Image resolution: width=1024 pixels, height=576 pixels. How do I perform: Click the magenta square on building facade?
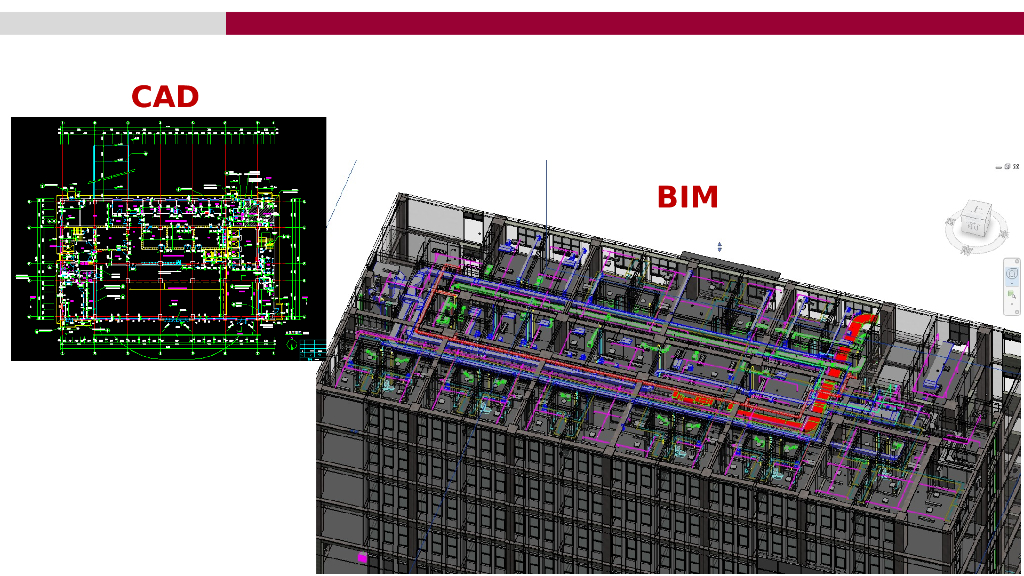(x=361, y=557)
